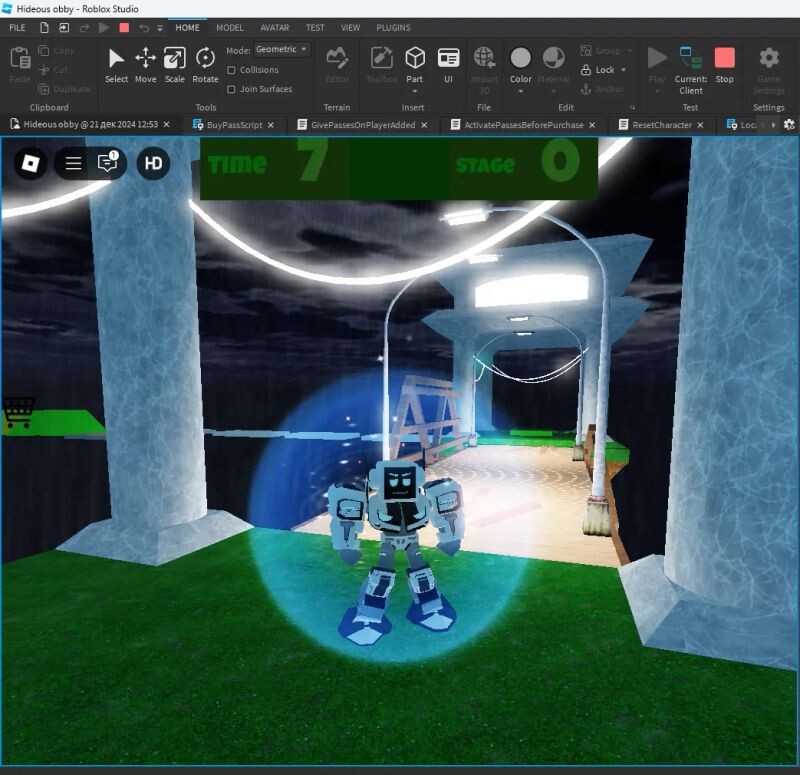The height and width of the screenshot is (775, 800).
Task: Open the MODEL ribbon tab
Action: pyautogui.click(x=229, y=28)
